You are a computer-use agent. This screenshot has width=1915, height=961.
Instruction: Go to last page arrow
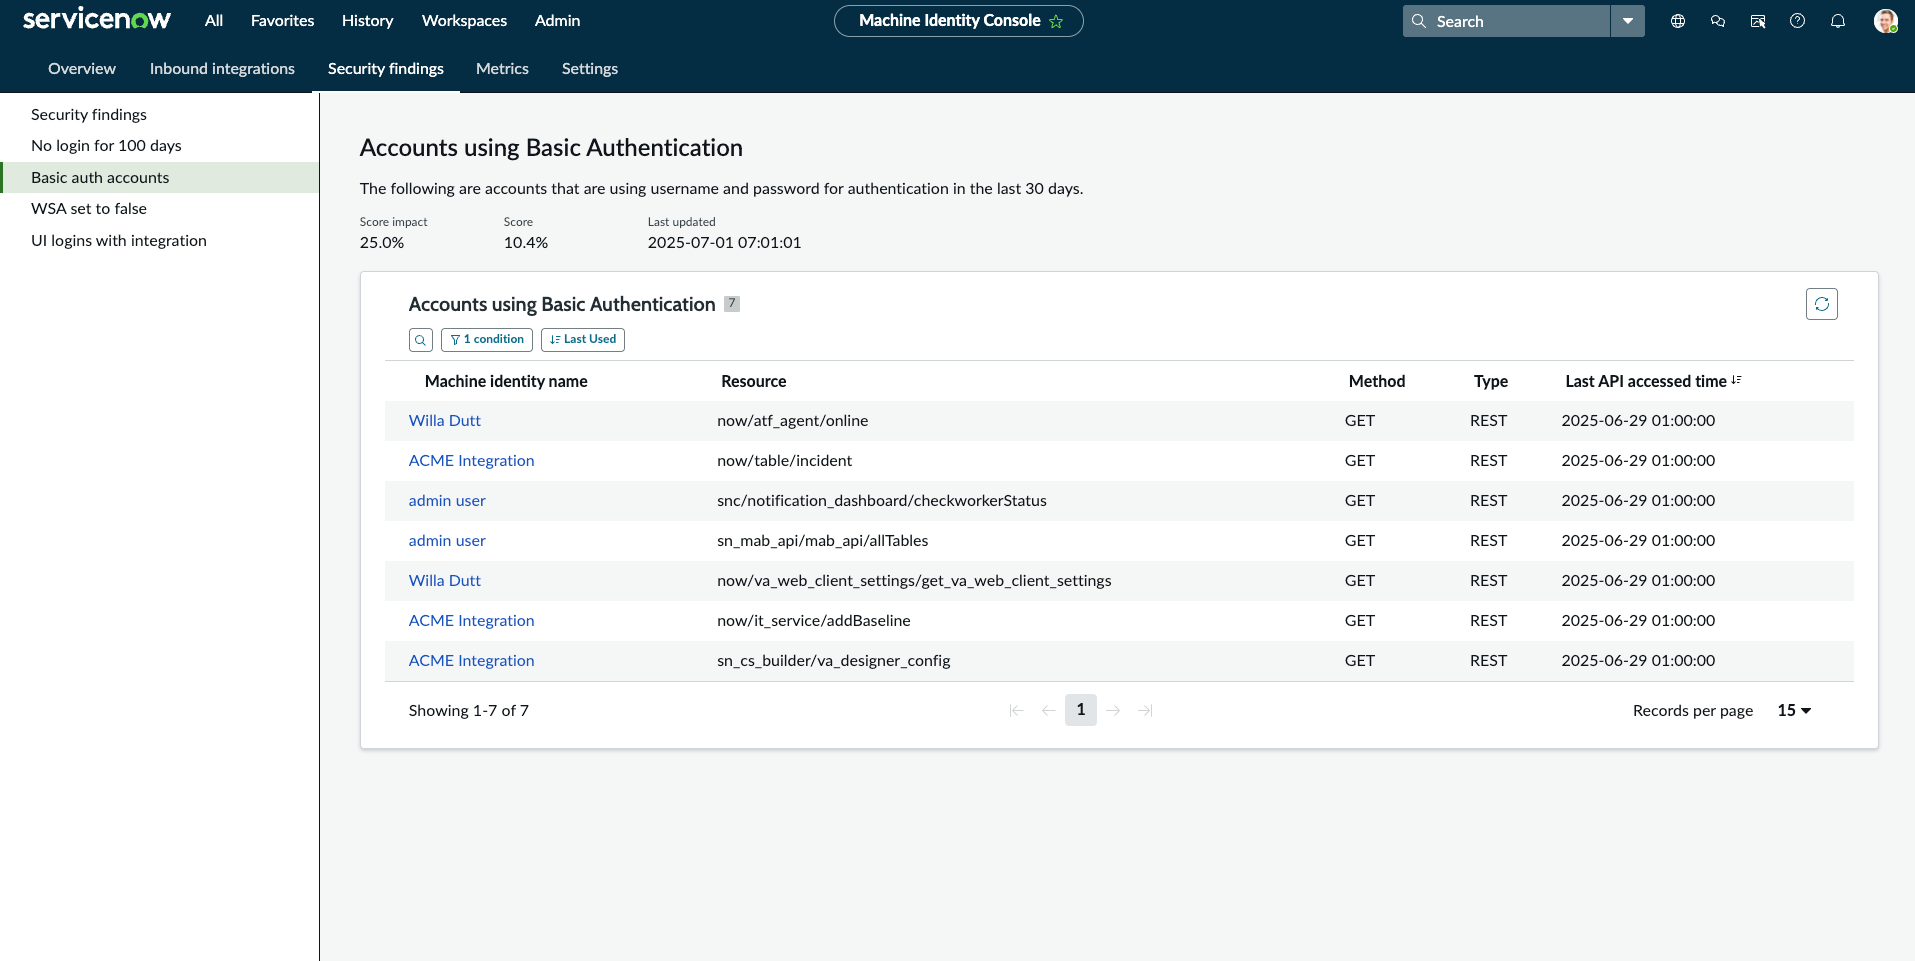click(x=1145, y=710)
